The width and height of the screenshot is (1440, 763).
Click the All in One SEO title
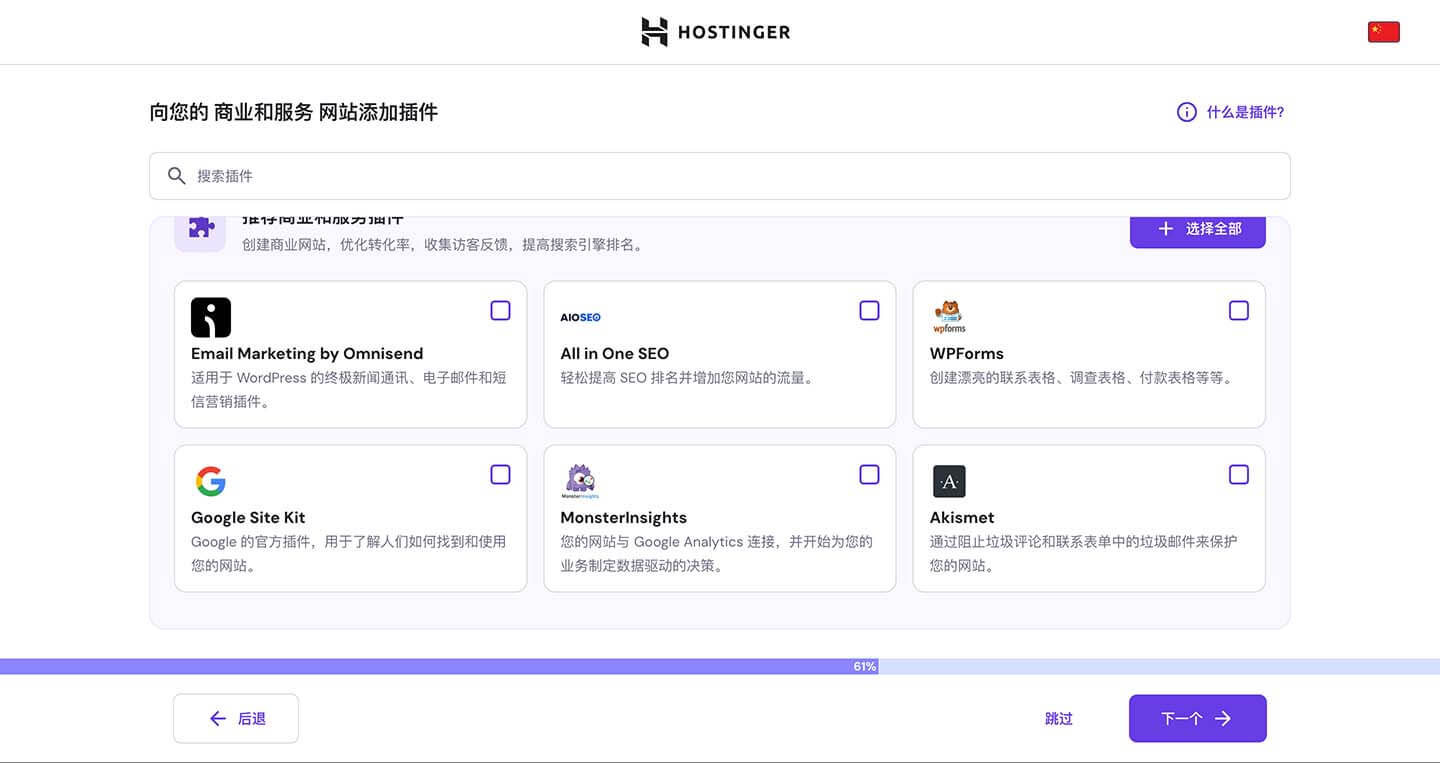point(615,353)
